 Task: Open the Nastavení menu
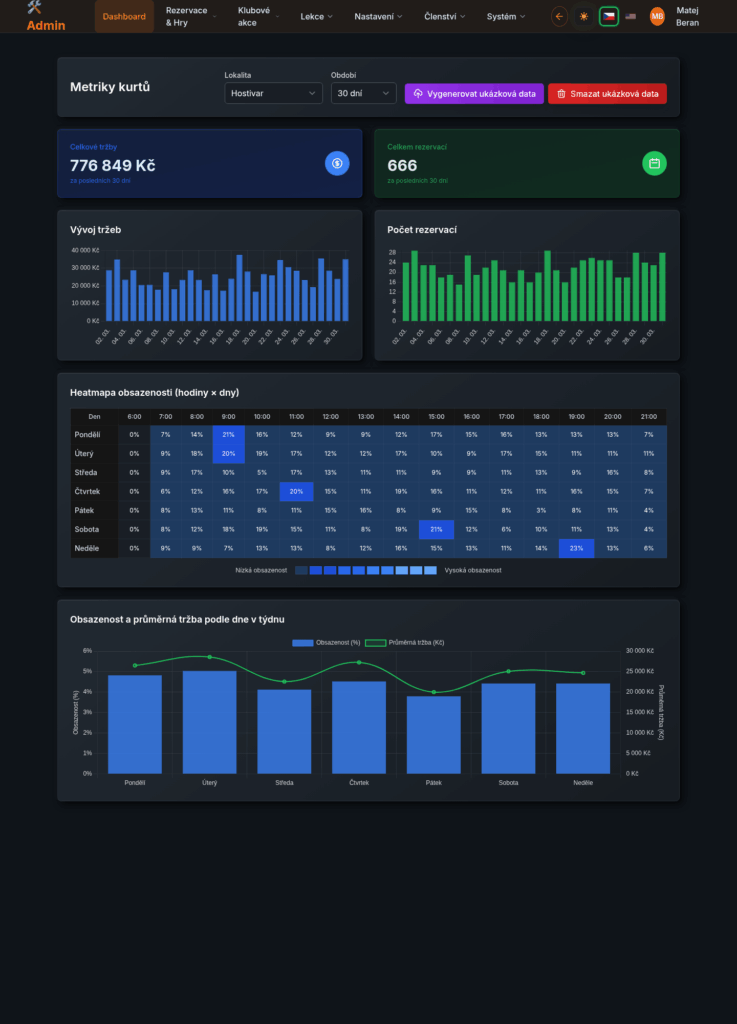[x=378, y=16]
